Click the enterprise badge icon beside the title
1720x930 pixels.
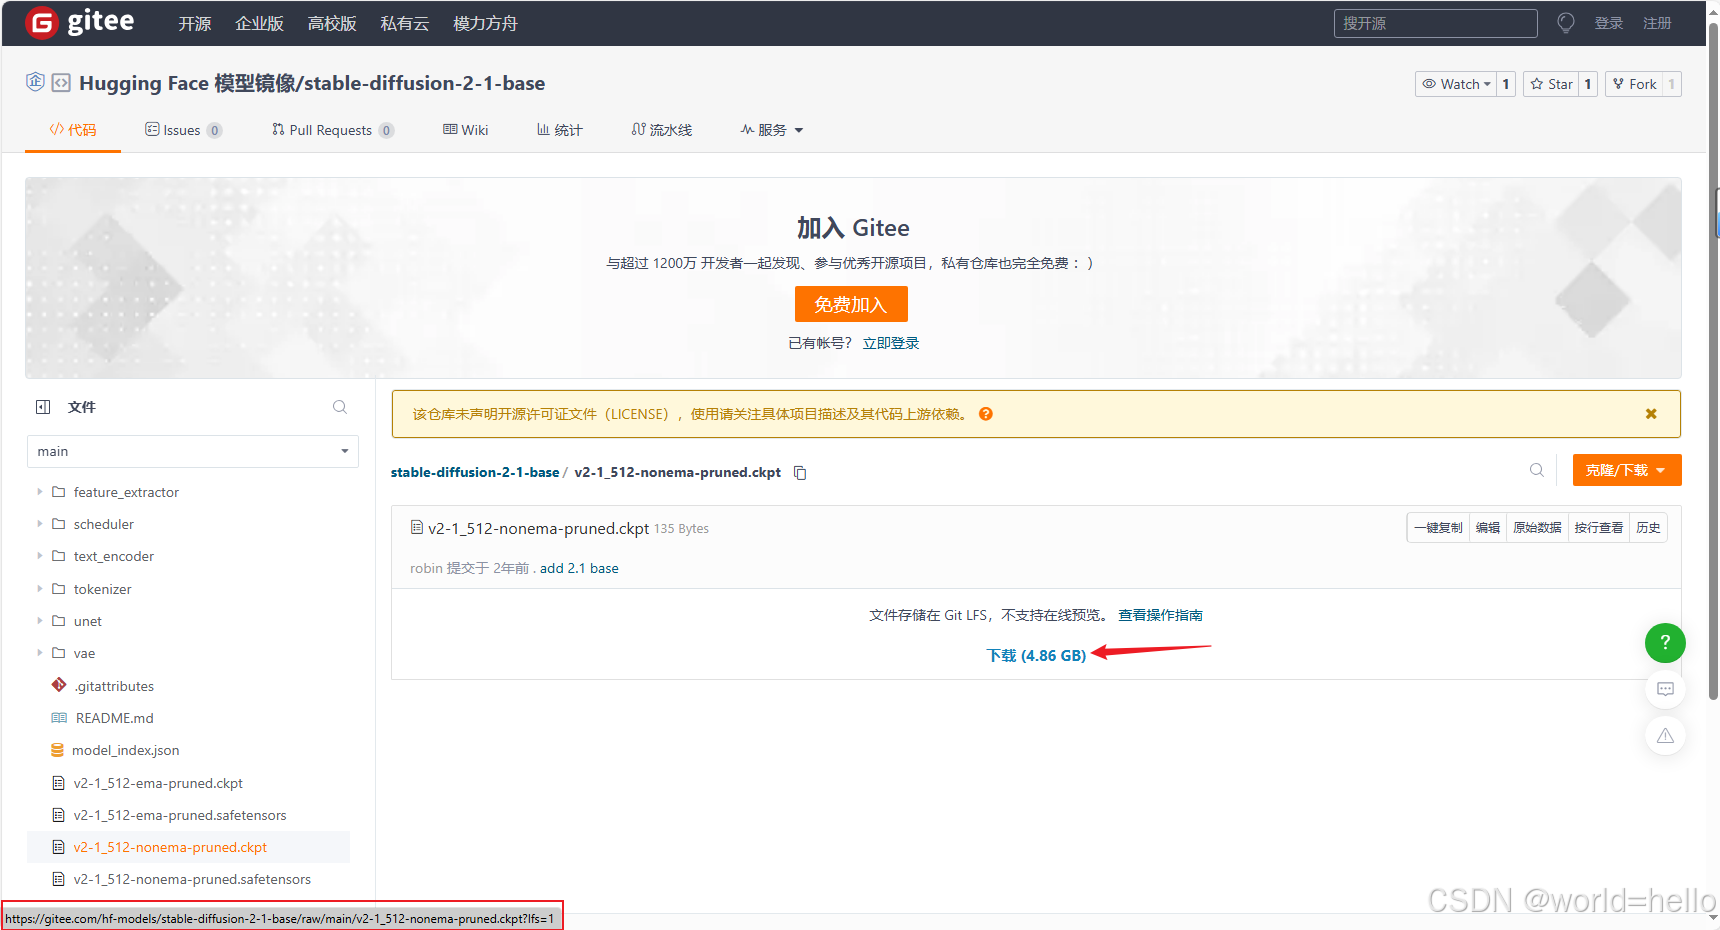pos(35,82)
